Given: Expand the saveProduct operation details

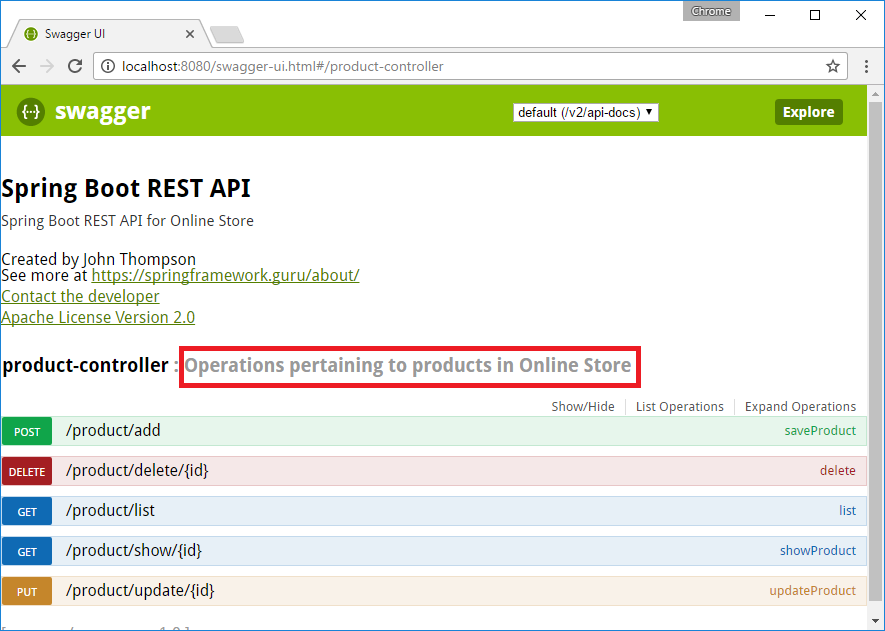Looking at the screenshot, I should pos(820,430).
